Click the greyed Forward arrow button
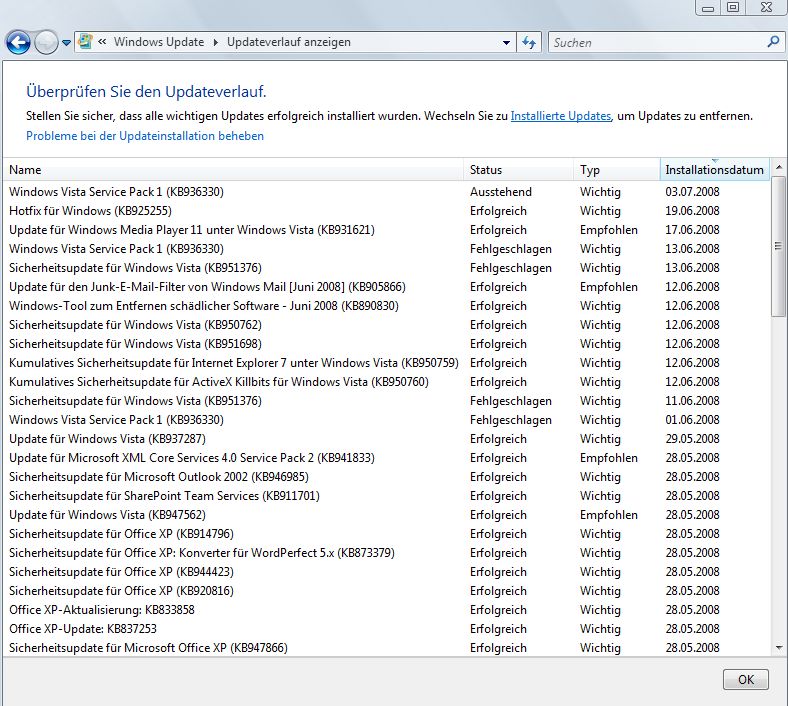788x706 pixels. point(46,42)
